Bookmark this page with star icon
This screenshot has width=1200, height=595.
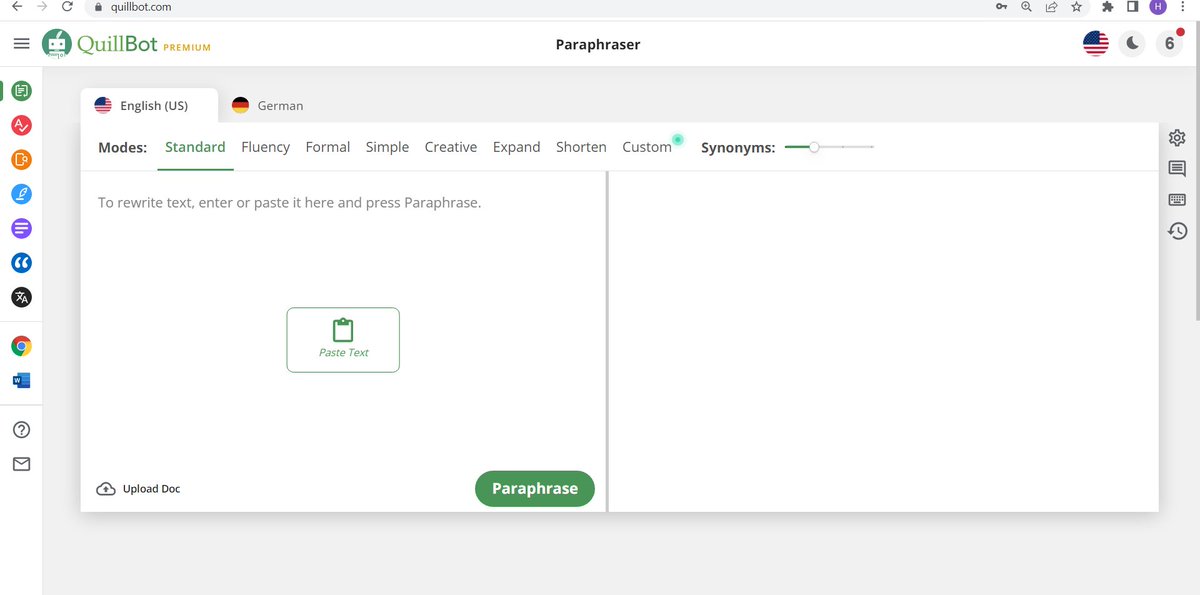[x=1076, y=7]
